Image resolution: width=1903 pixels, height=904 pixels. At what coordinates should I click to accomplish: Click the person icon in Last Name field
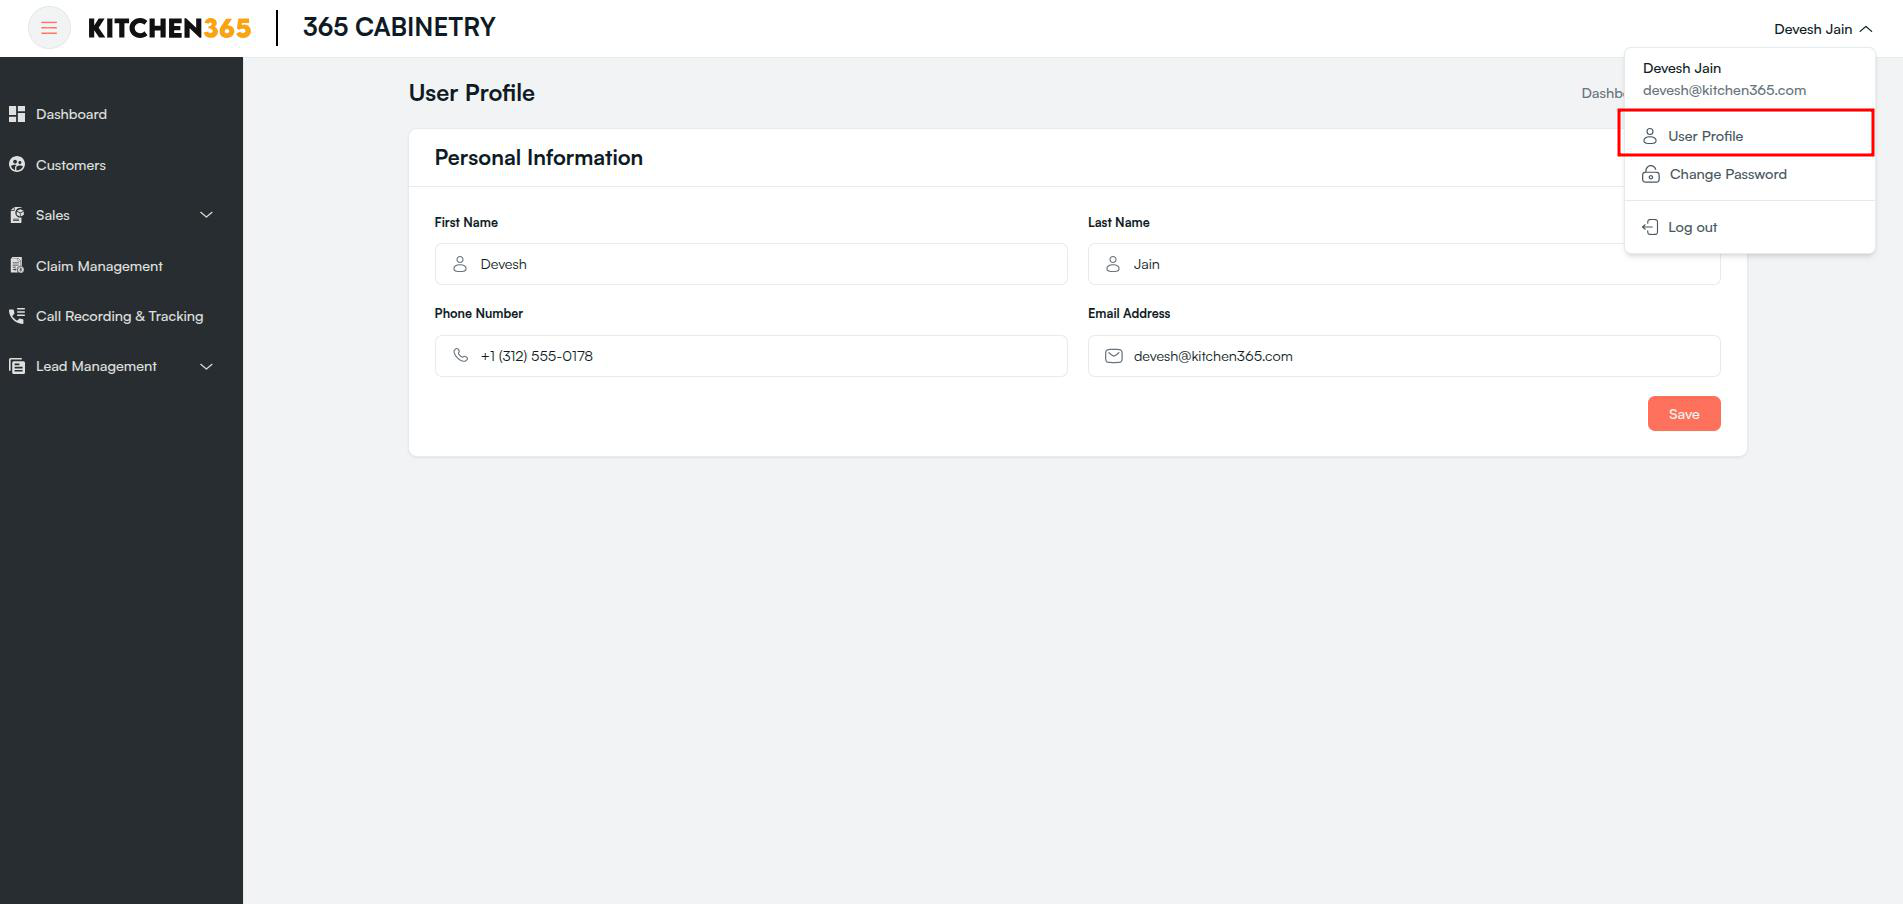click(x=1113, y=264)
